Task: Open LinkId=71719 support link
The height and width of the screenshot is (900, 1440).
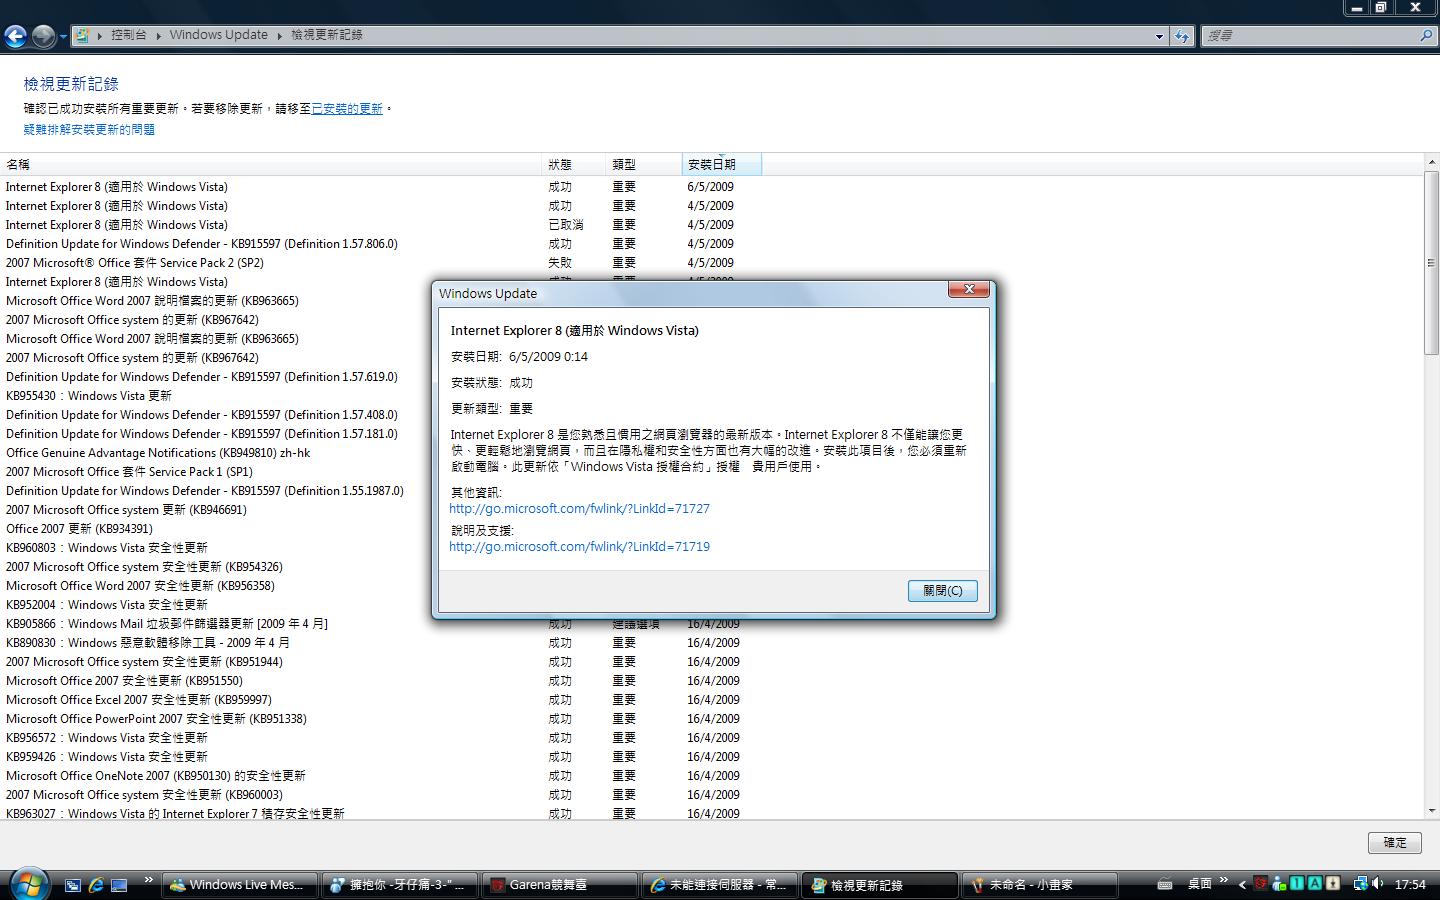Action: (x=579, y=547)
